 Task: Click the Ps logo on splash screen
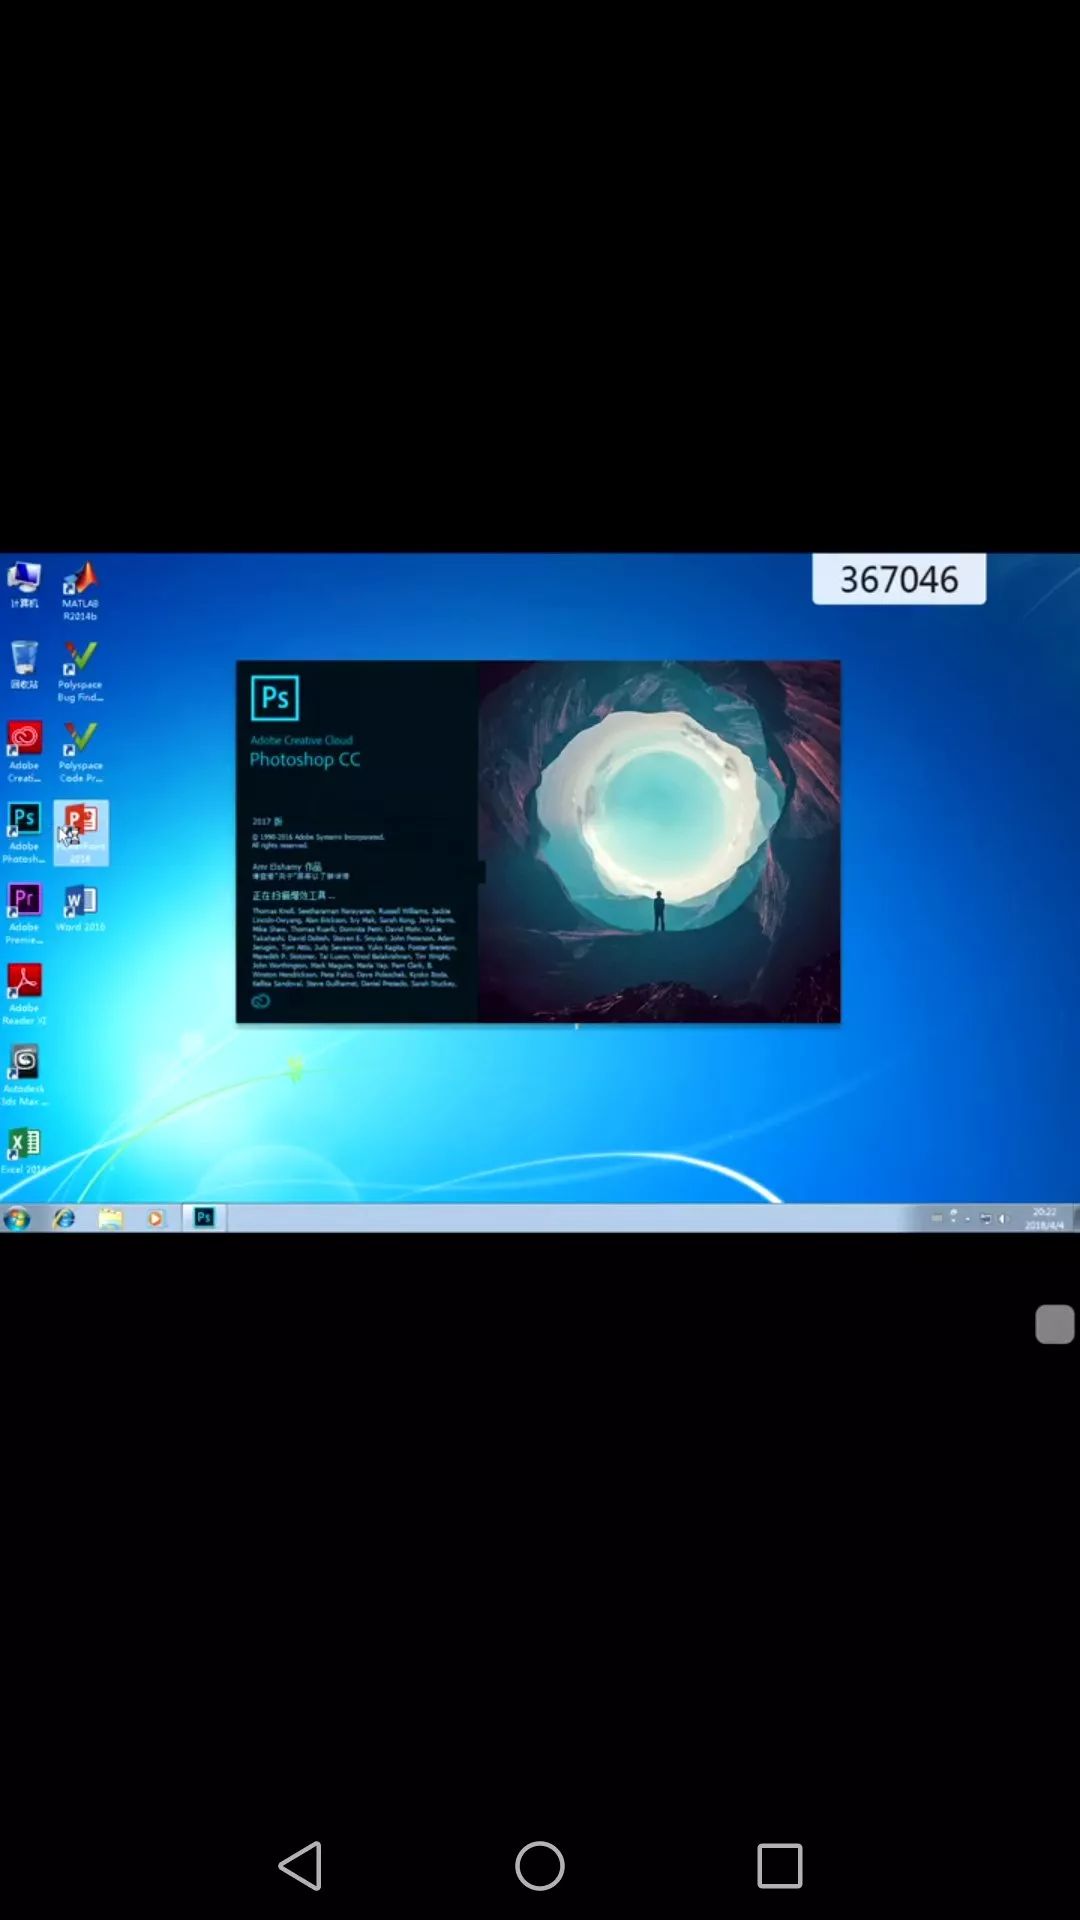click(275, 698)
